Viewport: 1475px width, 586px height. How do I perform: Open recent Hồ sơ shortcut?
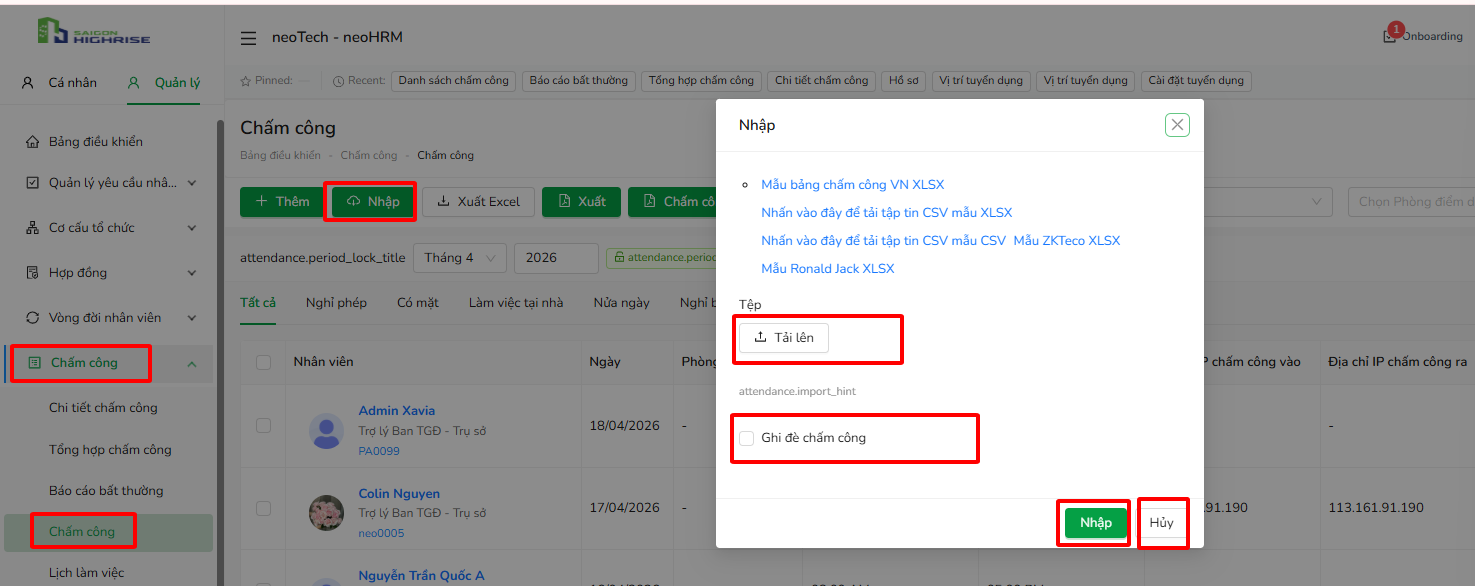point(903,81)
